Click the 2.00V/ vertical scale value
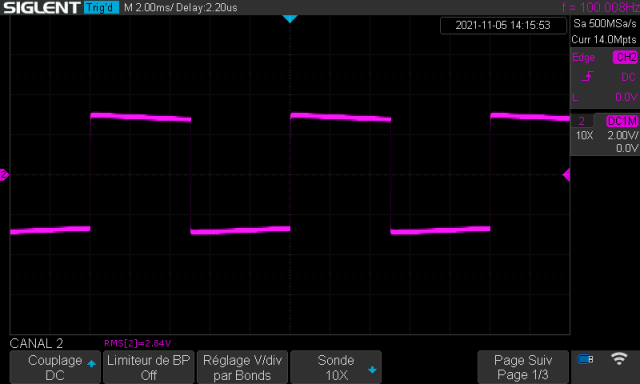 point(623,135)
